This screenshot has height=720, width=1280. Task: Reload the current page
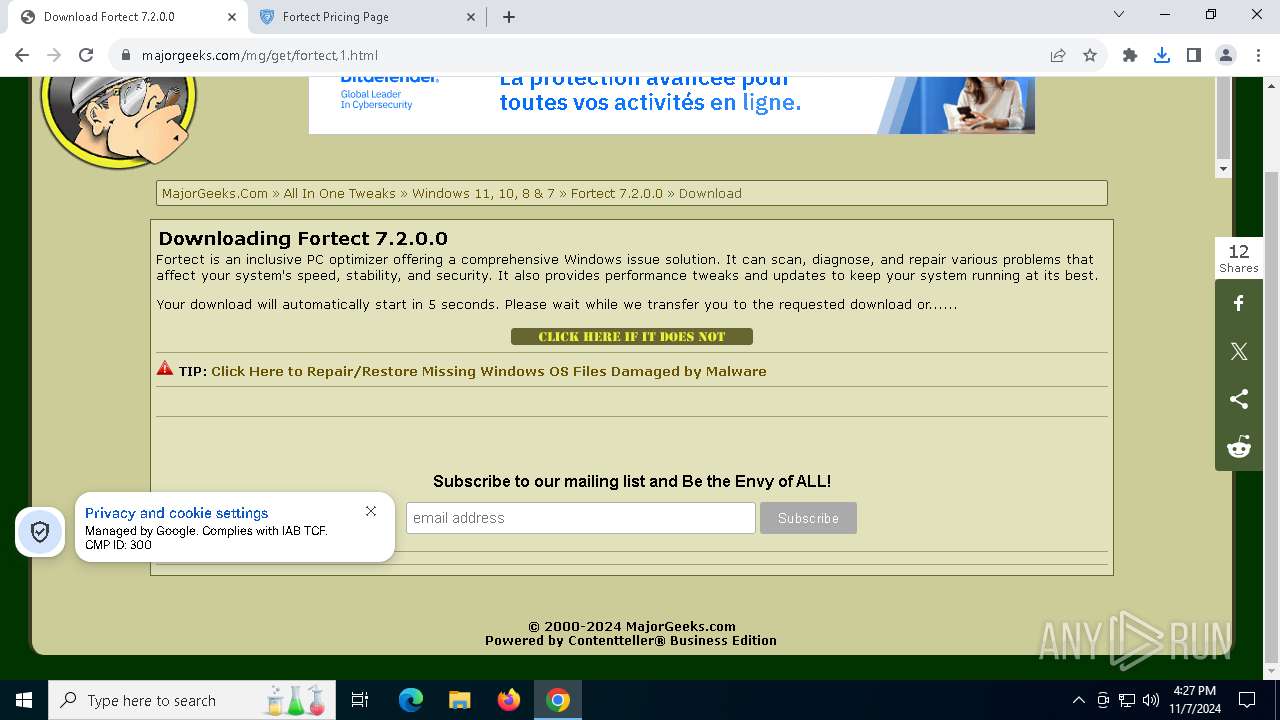[86, 55]
